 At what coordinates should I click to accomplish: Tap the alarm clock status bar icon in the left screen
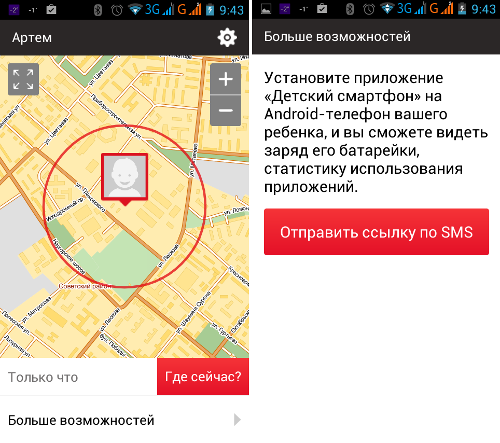(x=117, y=10)
